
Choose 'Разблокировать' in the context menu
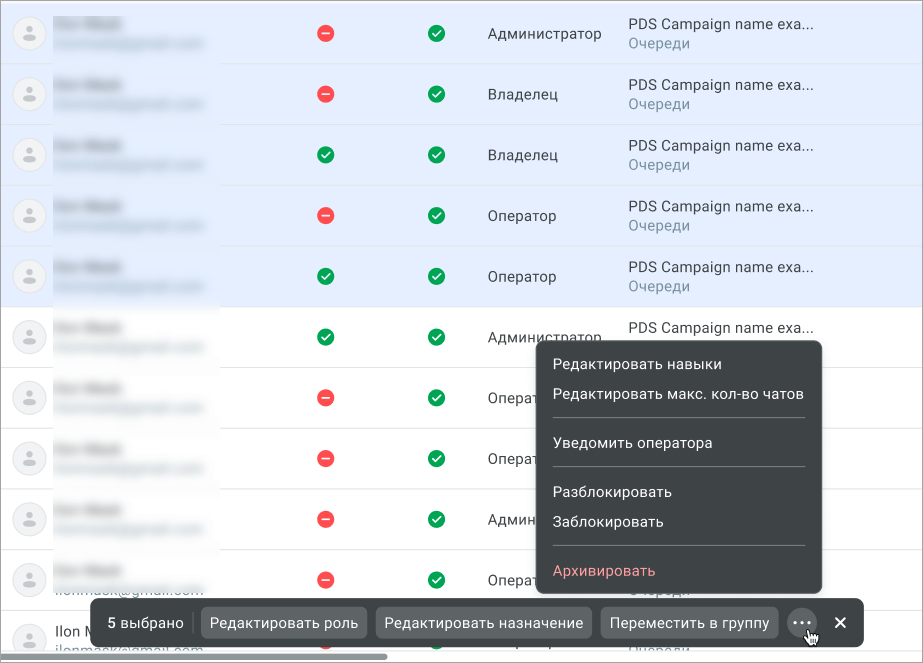tap(612, 492)
